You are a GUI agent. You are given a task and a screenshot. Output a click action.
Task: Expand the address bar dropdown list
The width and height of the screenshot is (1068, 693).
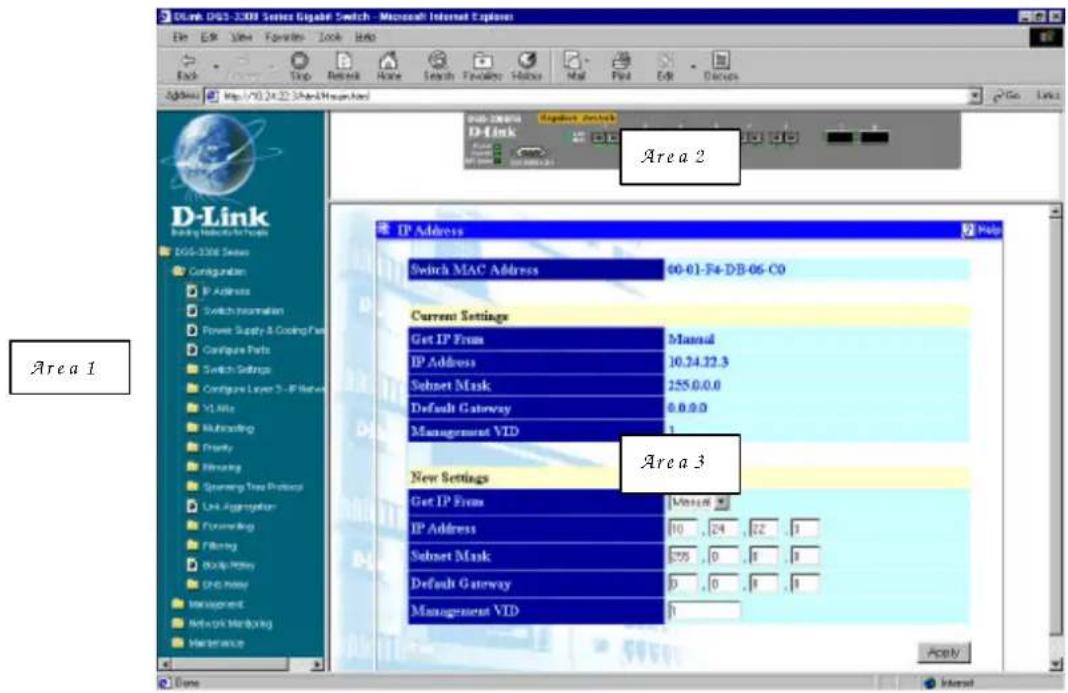click(975, 96)
